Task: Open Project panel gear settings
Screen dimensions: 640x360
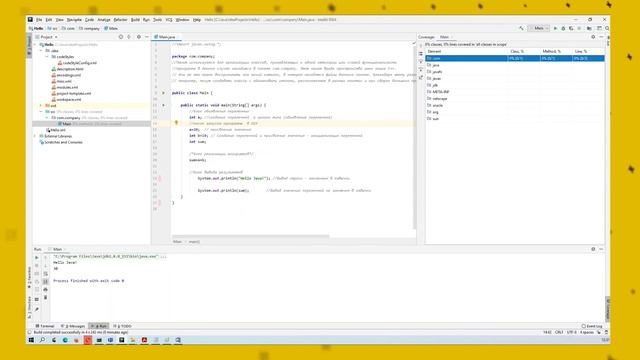Action: (x=139, y=37)
